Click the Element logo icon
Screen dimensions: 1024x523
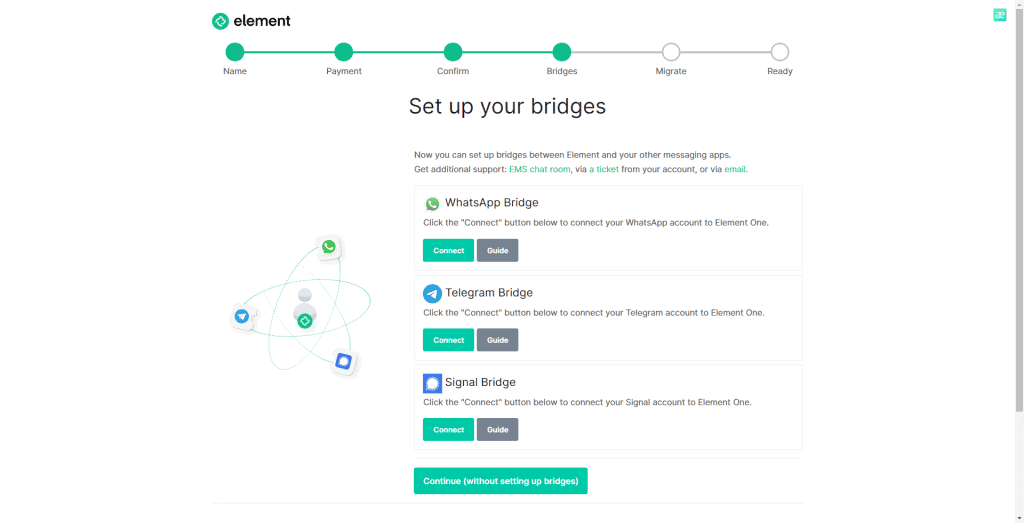tap(220, 22)
